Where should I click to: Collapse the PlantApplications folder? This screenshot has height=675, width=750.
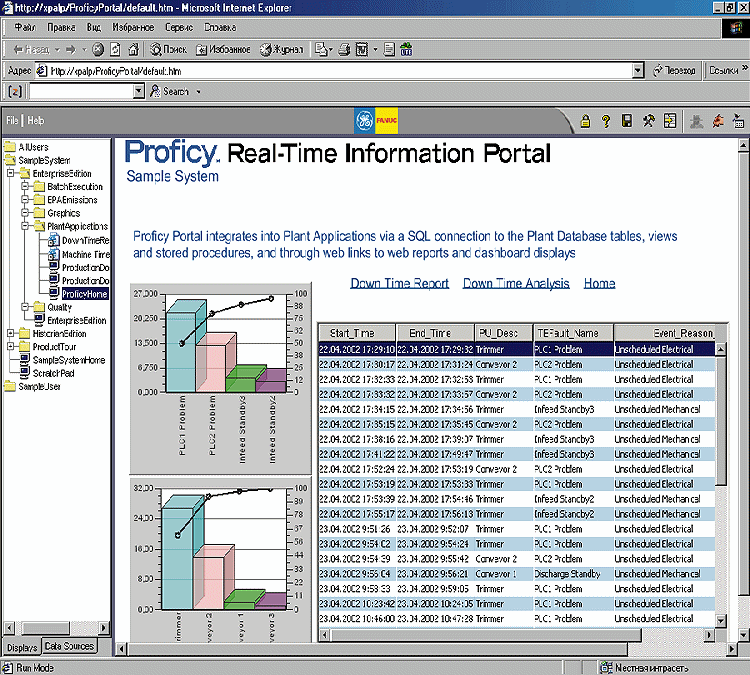25,226
